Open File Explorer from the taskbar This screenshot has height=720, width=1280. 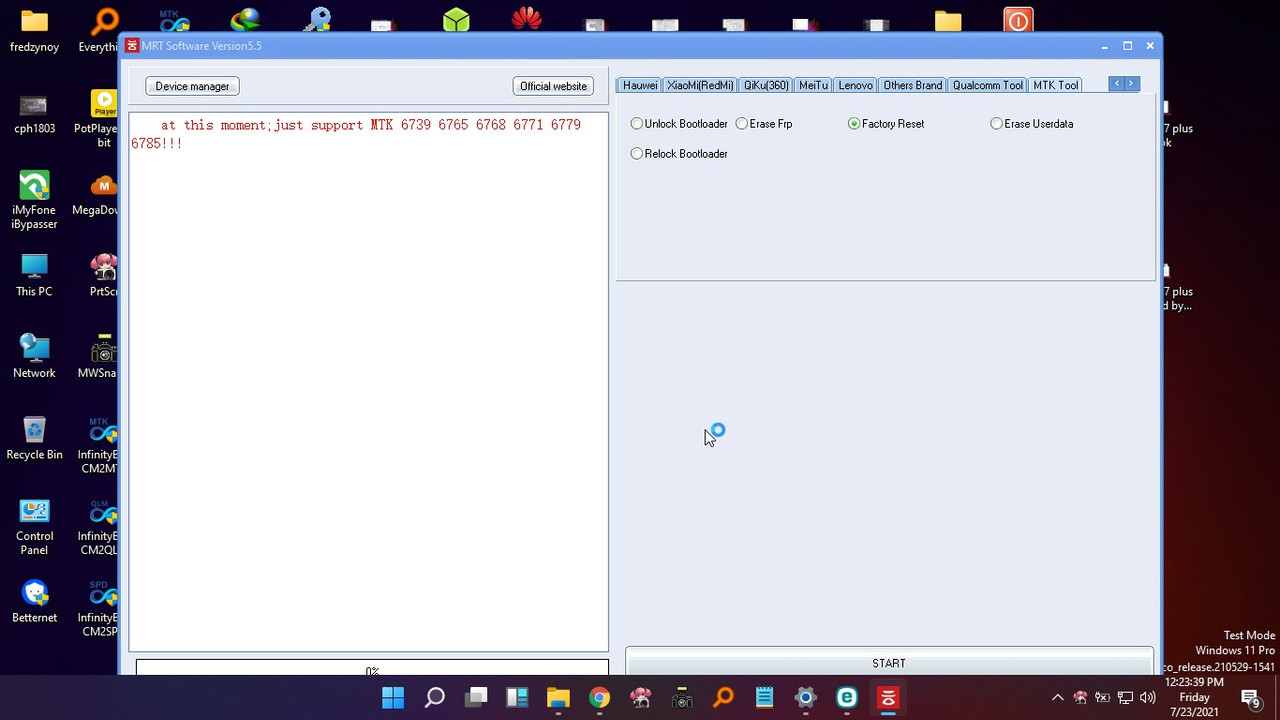pyautogui.click(x=558, y=697)
